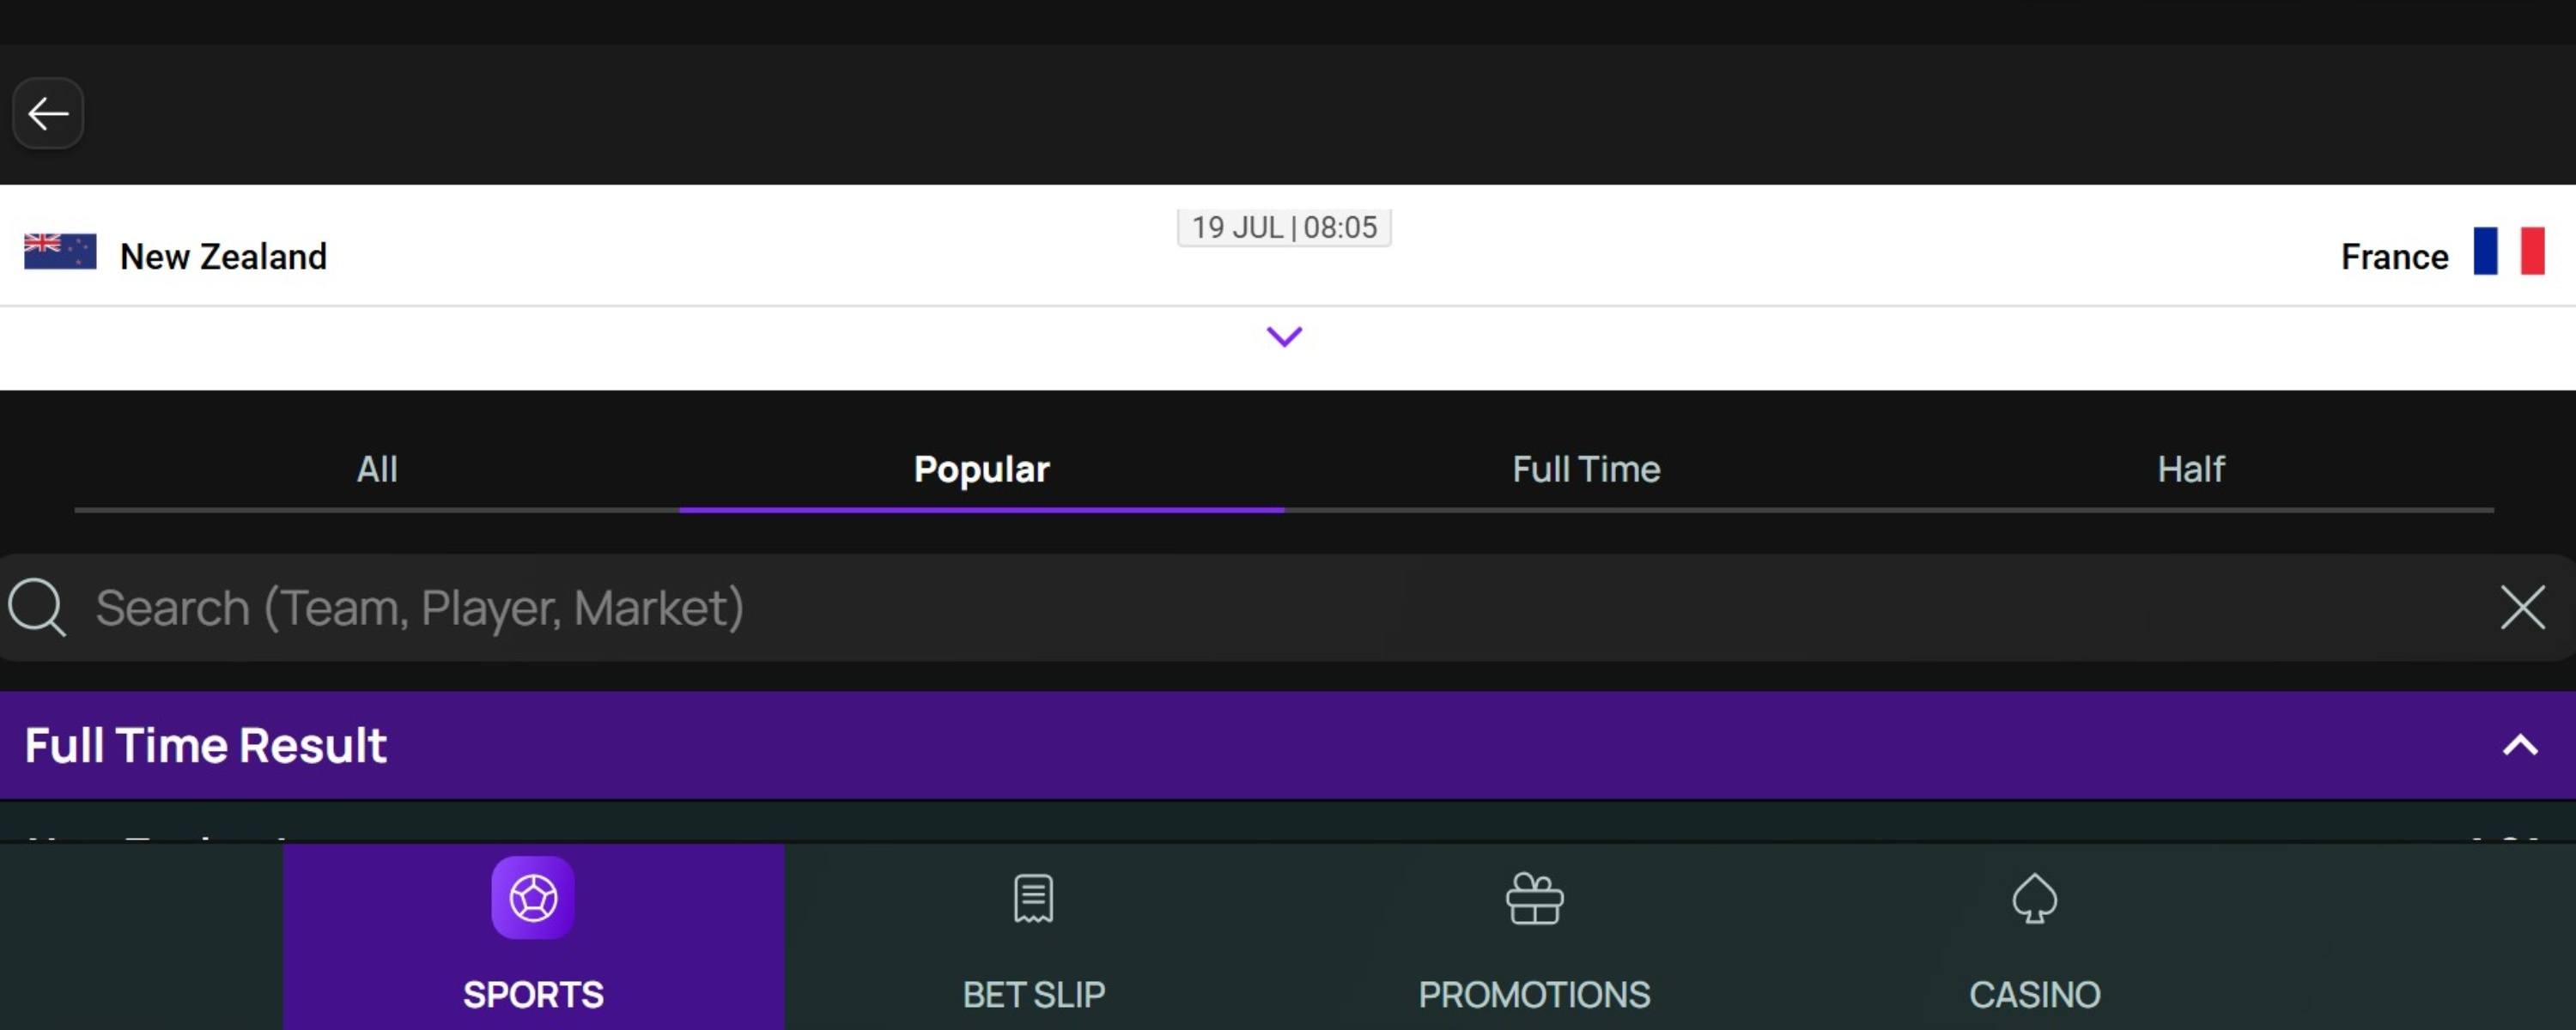2576x1030 pixels.
Task: Clear the search with the X icon
Action: click(2521, 607)
